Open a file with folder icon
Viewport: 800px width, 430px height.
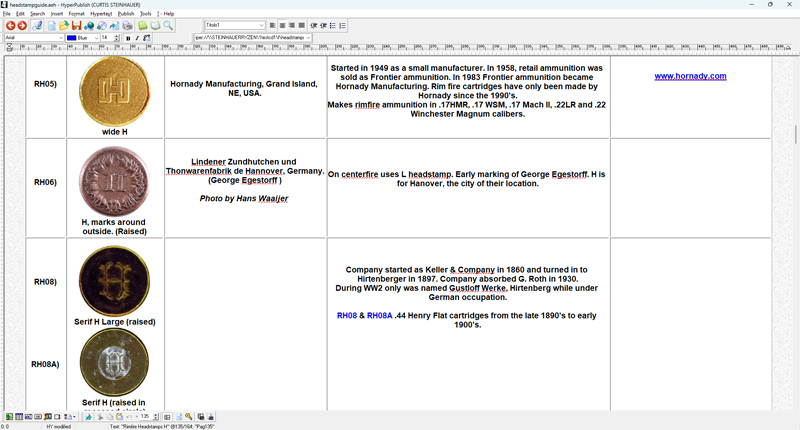[64, 26]
